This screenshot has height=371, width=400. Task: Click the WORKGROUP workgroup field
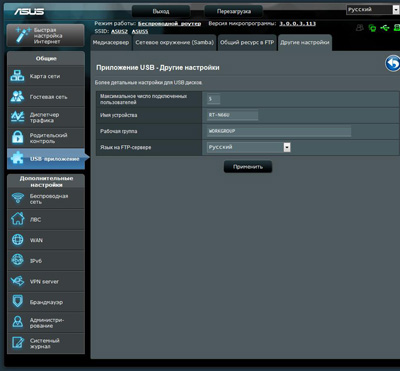tap(279, 131)
